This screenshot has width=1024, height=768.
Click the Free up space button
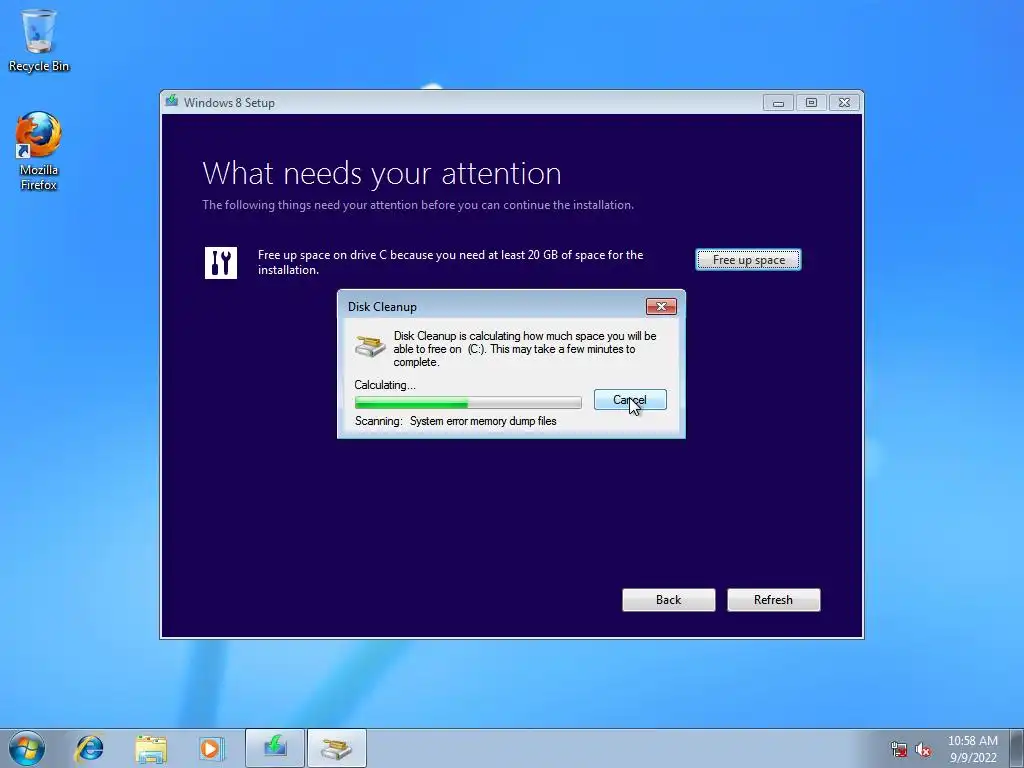748,259
